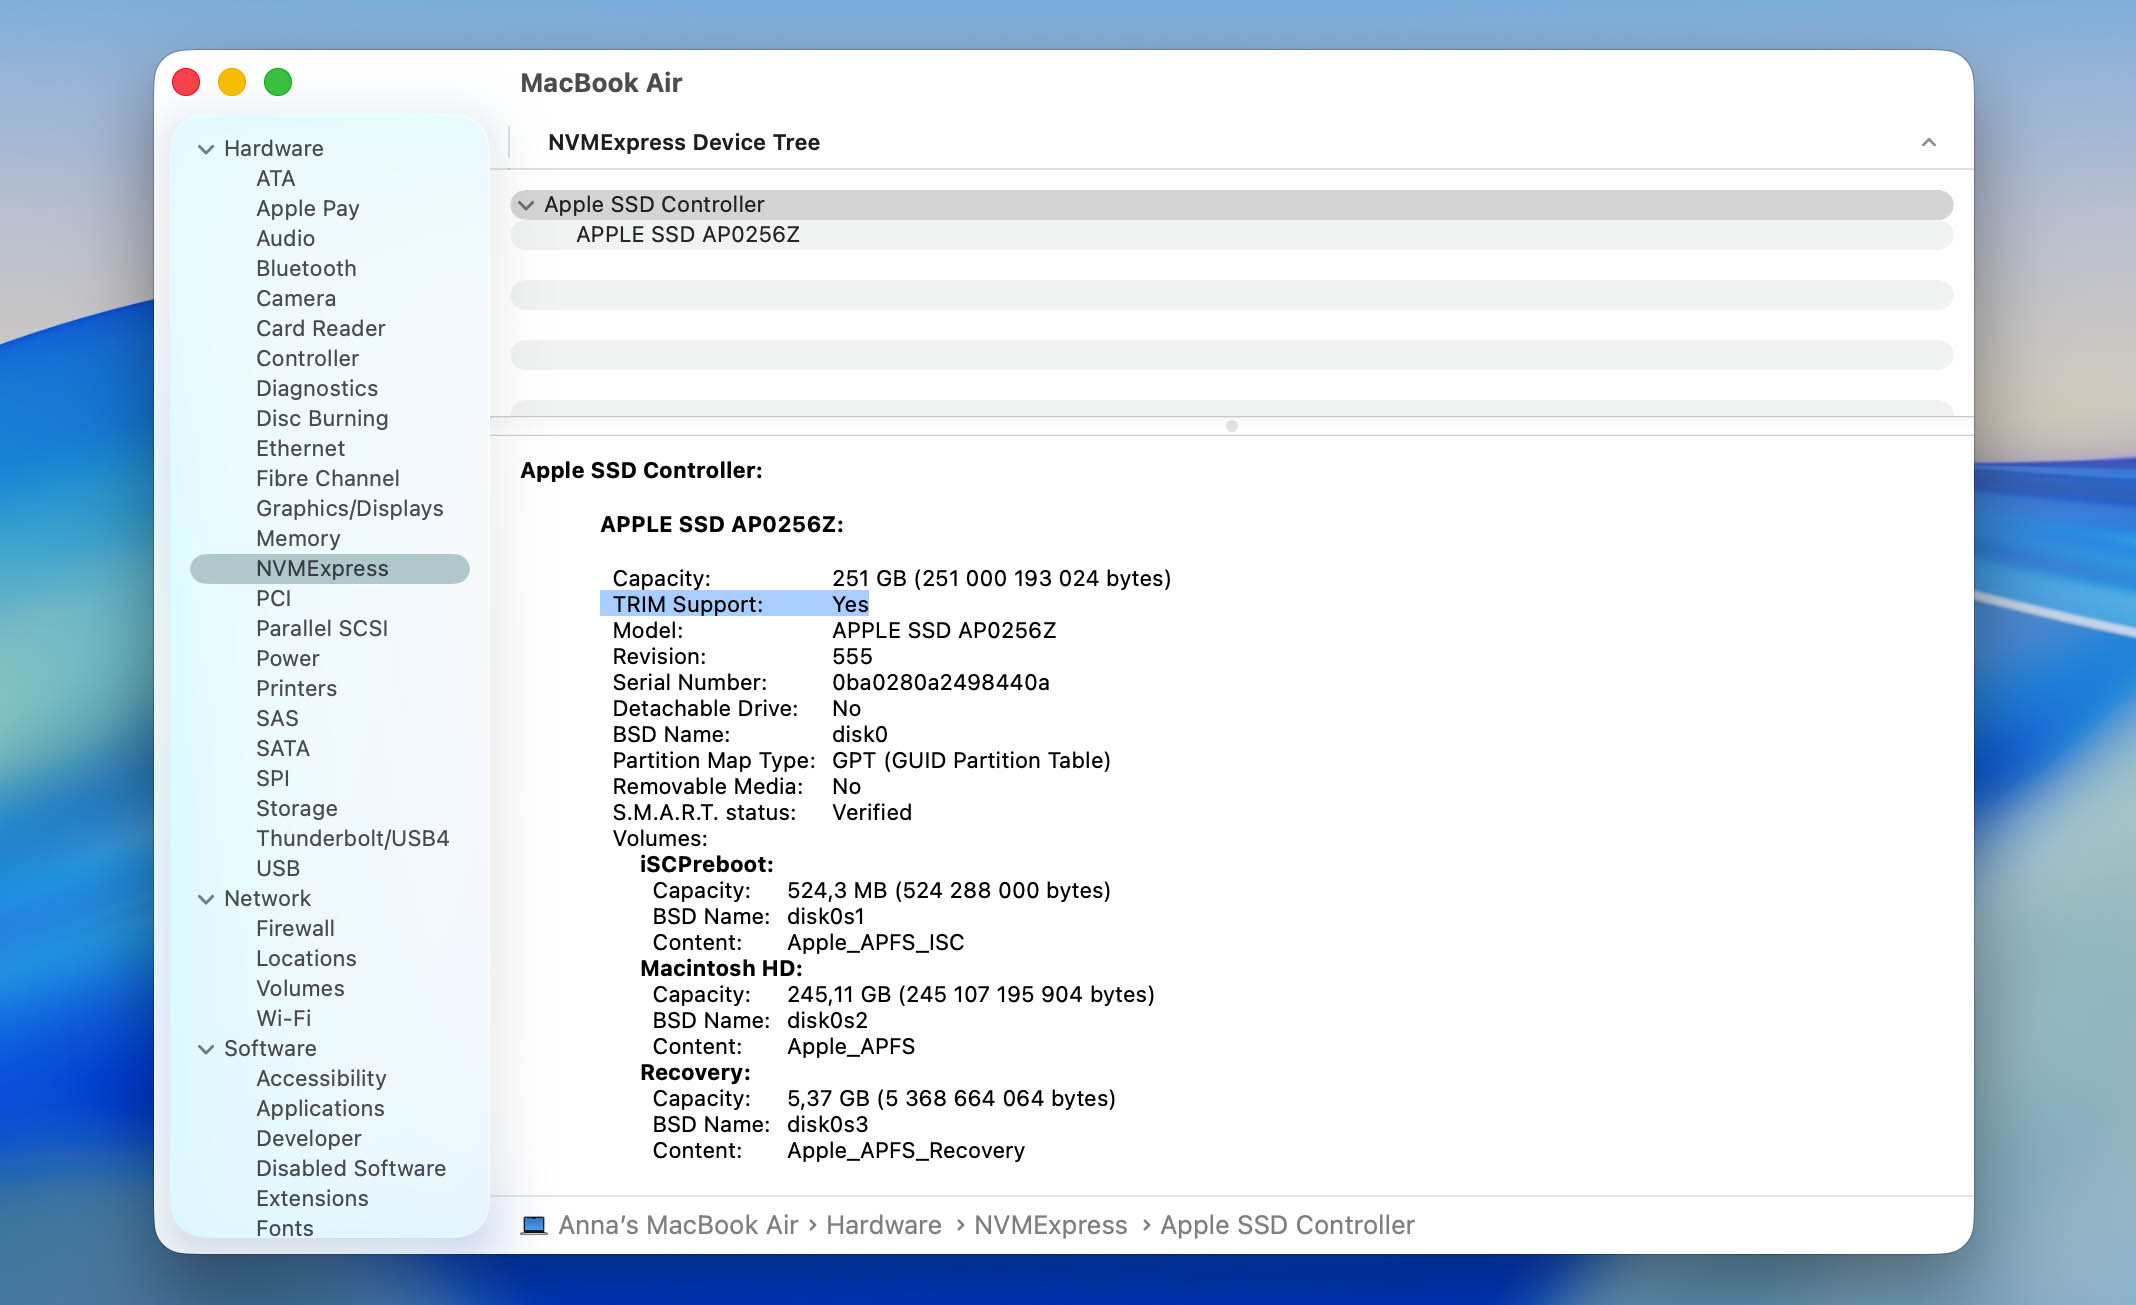
Task: Click Anna's MacBook Air in the path bar
Action: 677,1226
